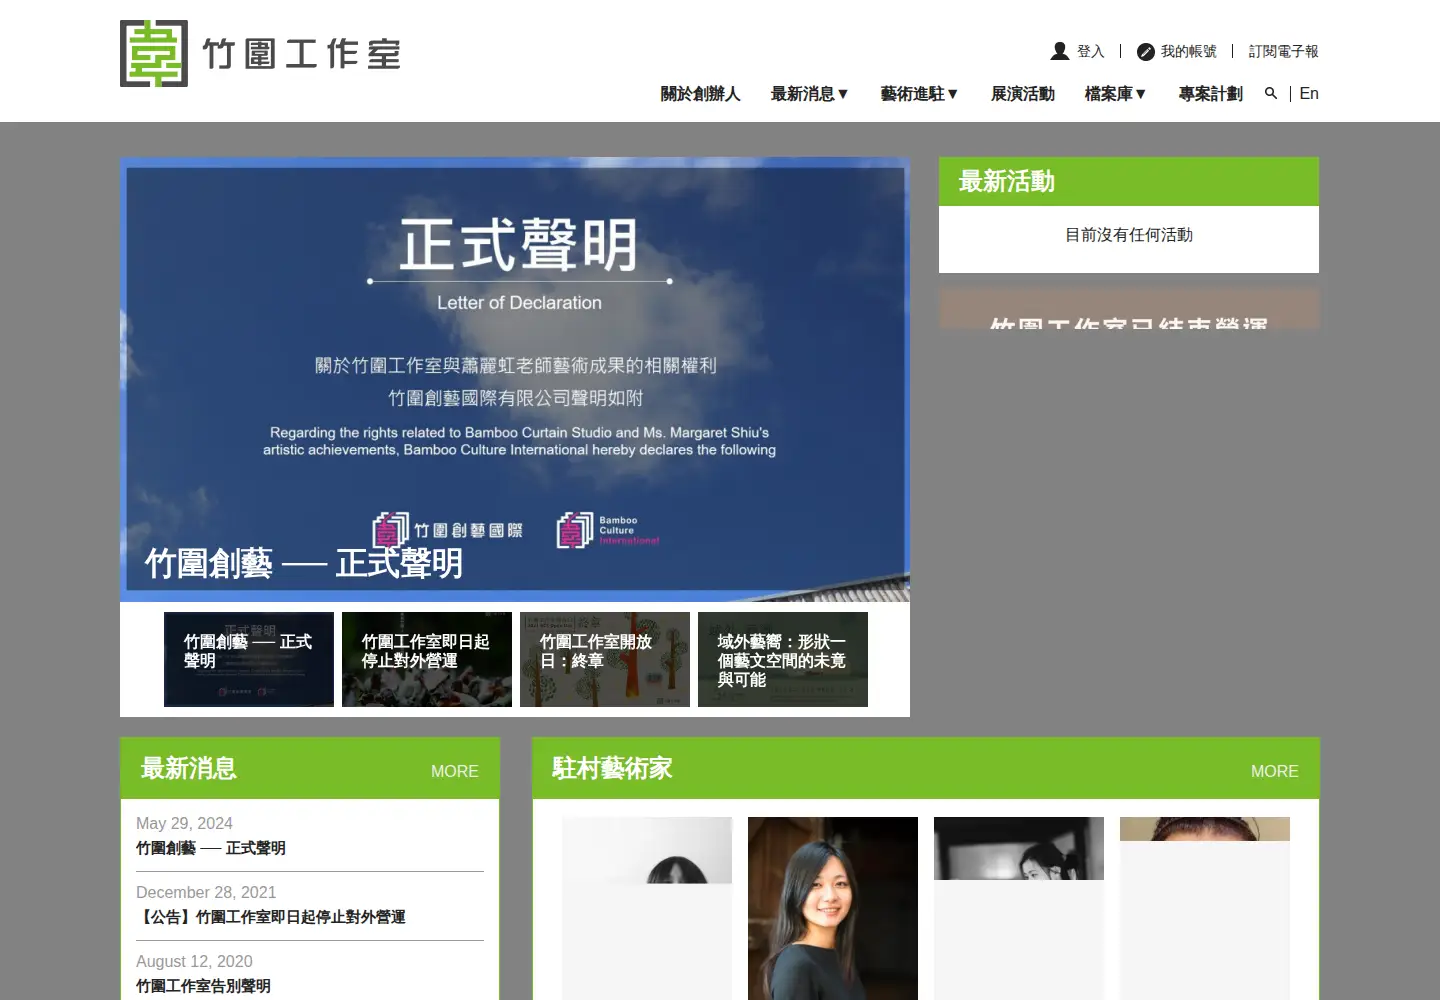
Task: Select the 竹圍工作室開放日：終章 slide thumbnail
Action: (605, 659)
